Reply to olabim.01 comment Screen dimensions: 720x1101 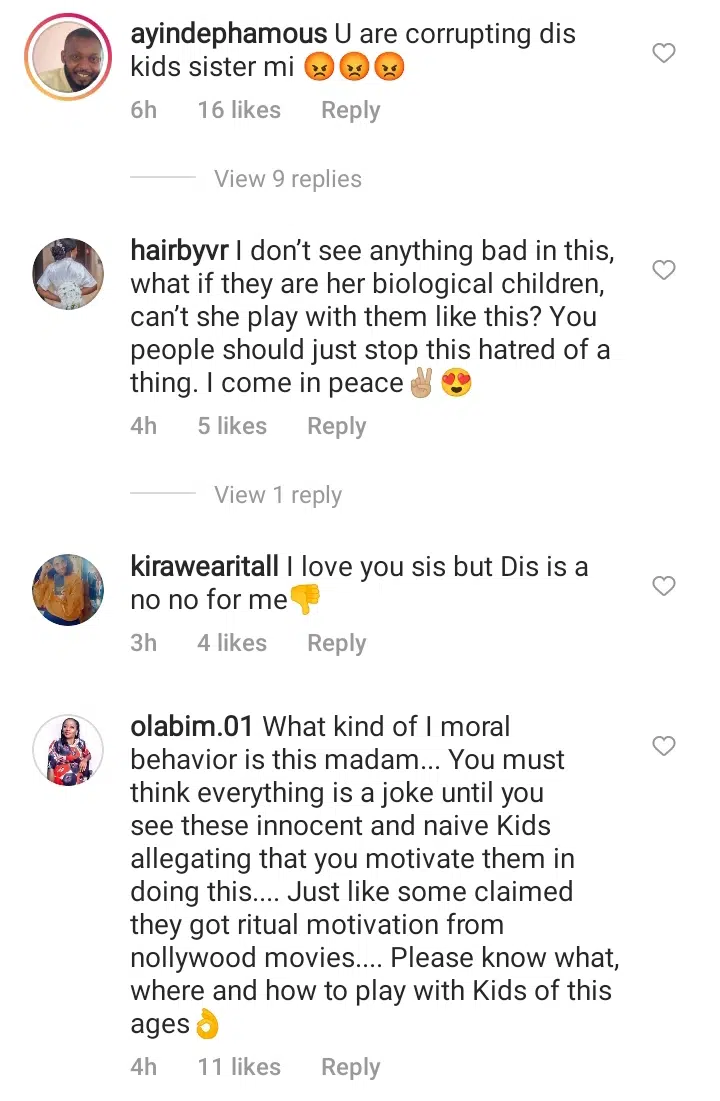click(x=350, y=1067)
